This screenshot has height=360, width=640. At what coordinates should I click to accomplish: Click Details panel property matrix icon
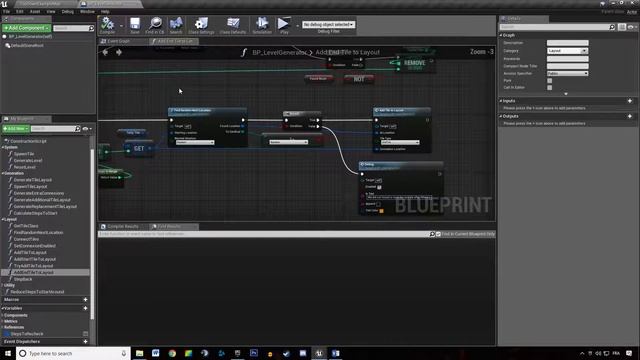coord(622,27)
